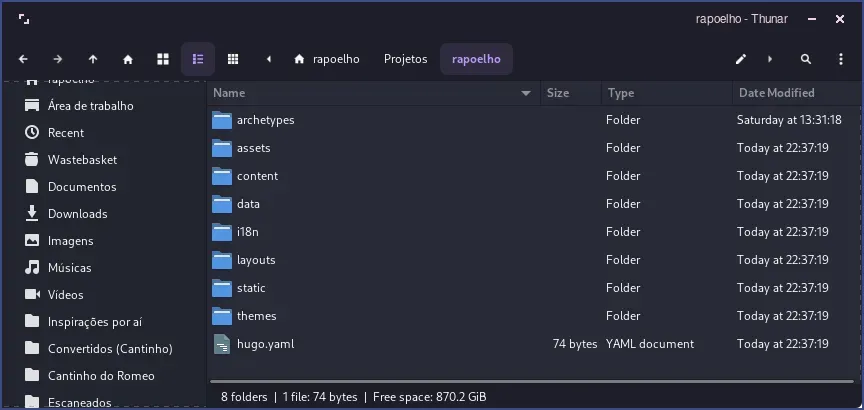Switch to compact grid view
The height and width of the screenshot is (410, 864).
(233, 59)
